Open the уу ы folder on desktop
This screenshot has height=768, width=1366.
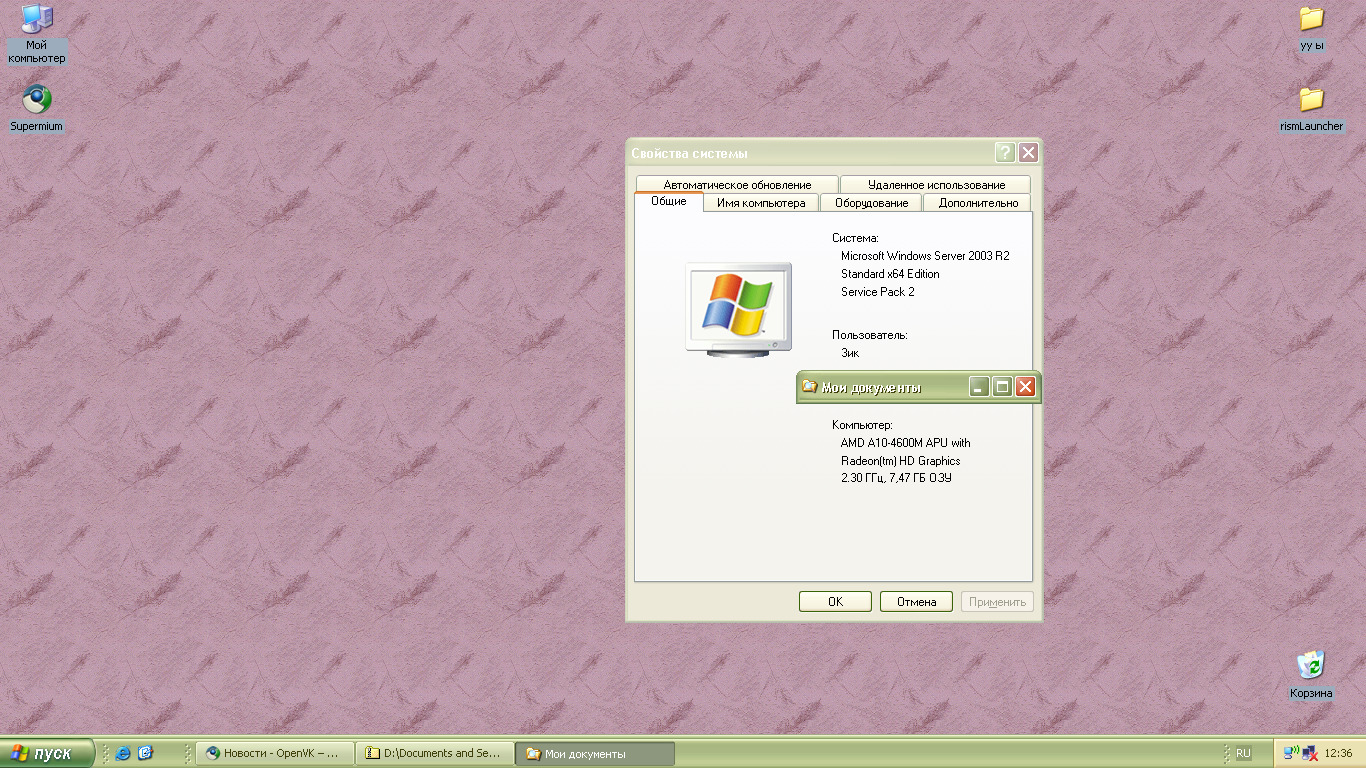tap(1311, 28)
